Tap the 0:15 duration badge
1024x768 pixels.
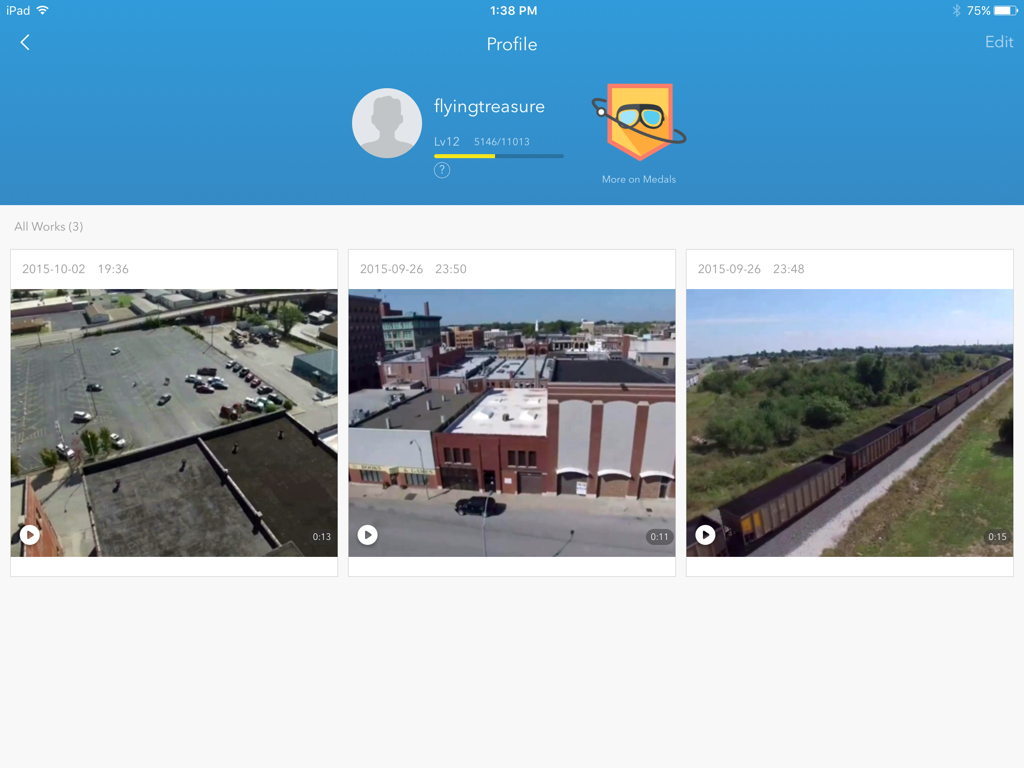(x=997, y=537)
